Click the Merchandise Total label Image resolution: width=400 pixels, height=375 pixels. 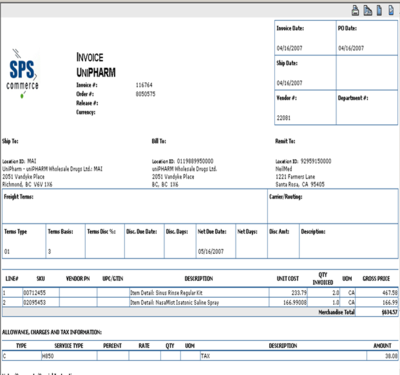point(337,312)
